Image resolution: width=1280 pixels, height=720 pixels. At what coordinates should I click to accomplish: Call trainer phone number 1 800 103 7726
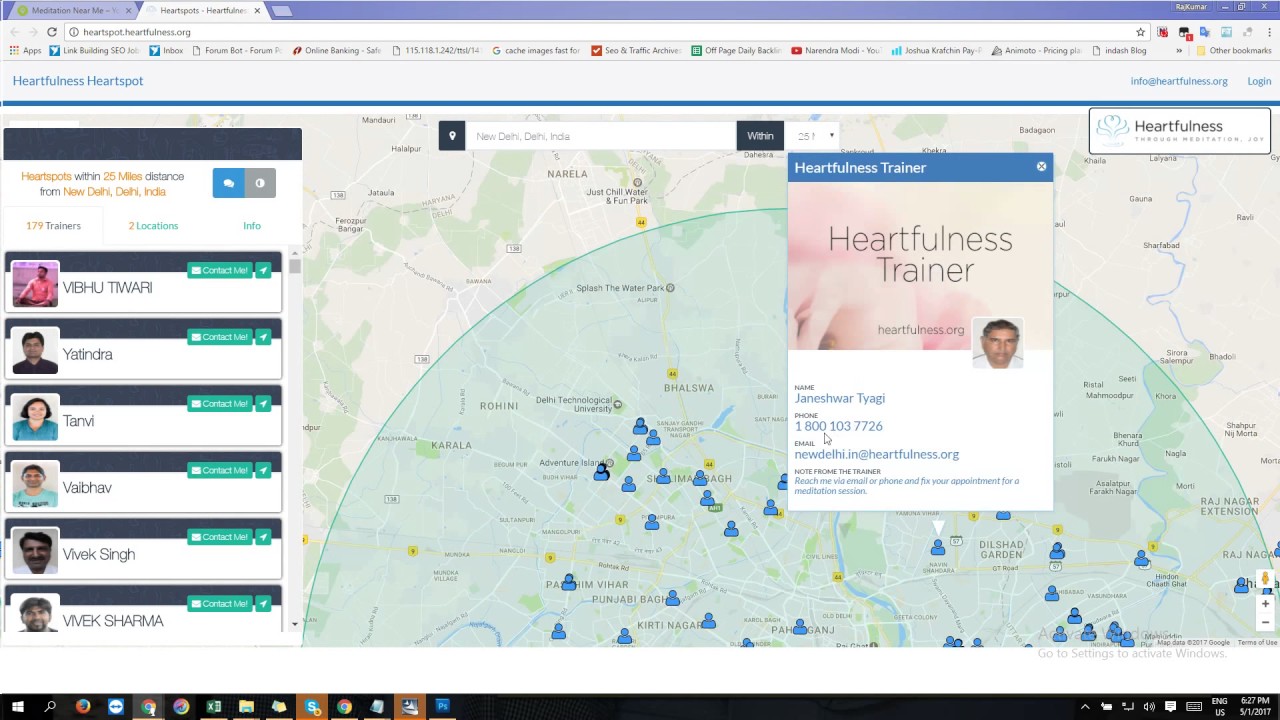838,426
